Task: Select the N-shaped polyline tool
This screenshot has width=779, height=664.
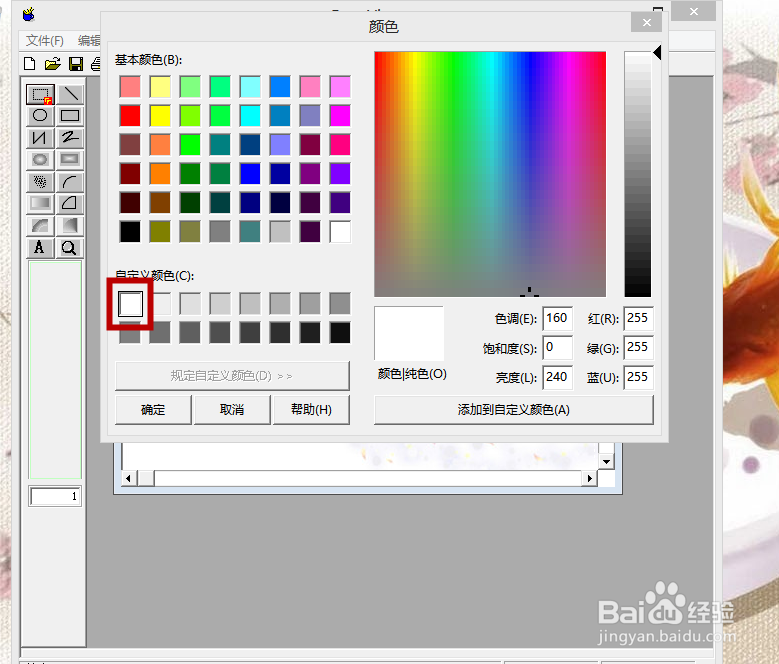Action: click(x=40, y=138)
